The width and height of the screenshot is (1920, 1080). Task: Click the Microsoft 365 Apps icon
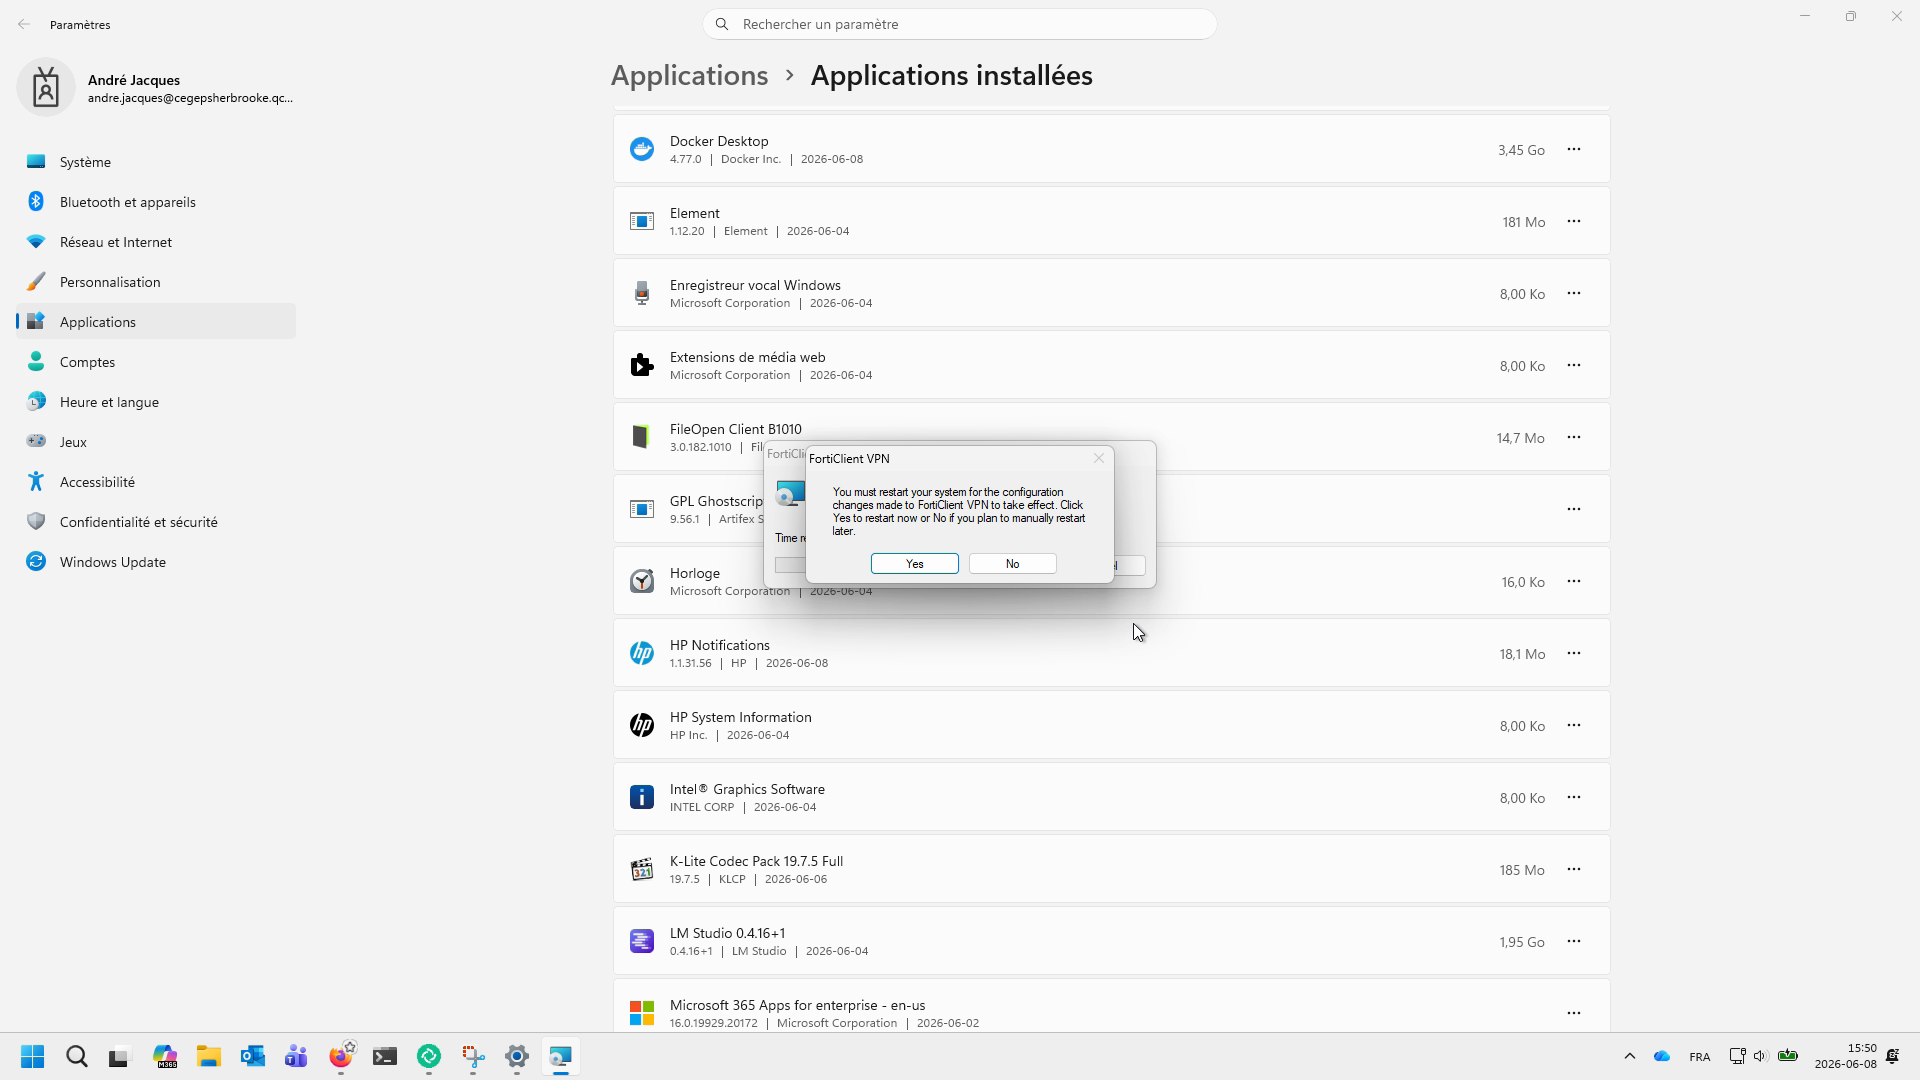click(642, 1013)
